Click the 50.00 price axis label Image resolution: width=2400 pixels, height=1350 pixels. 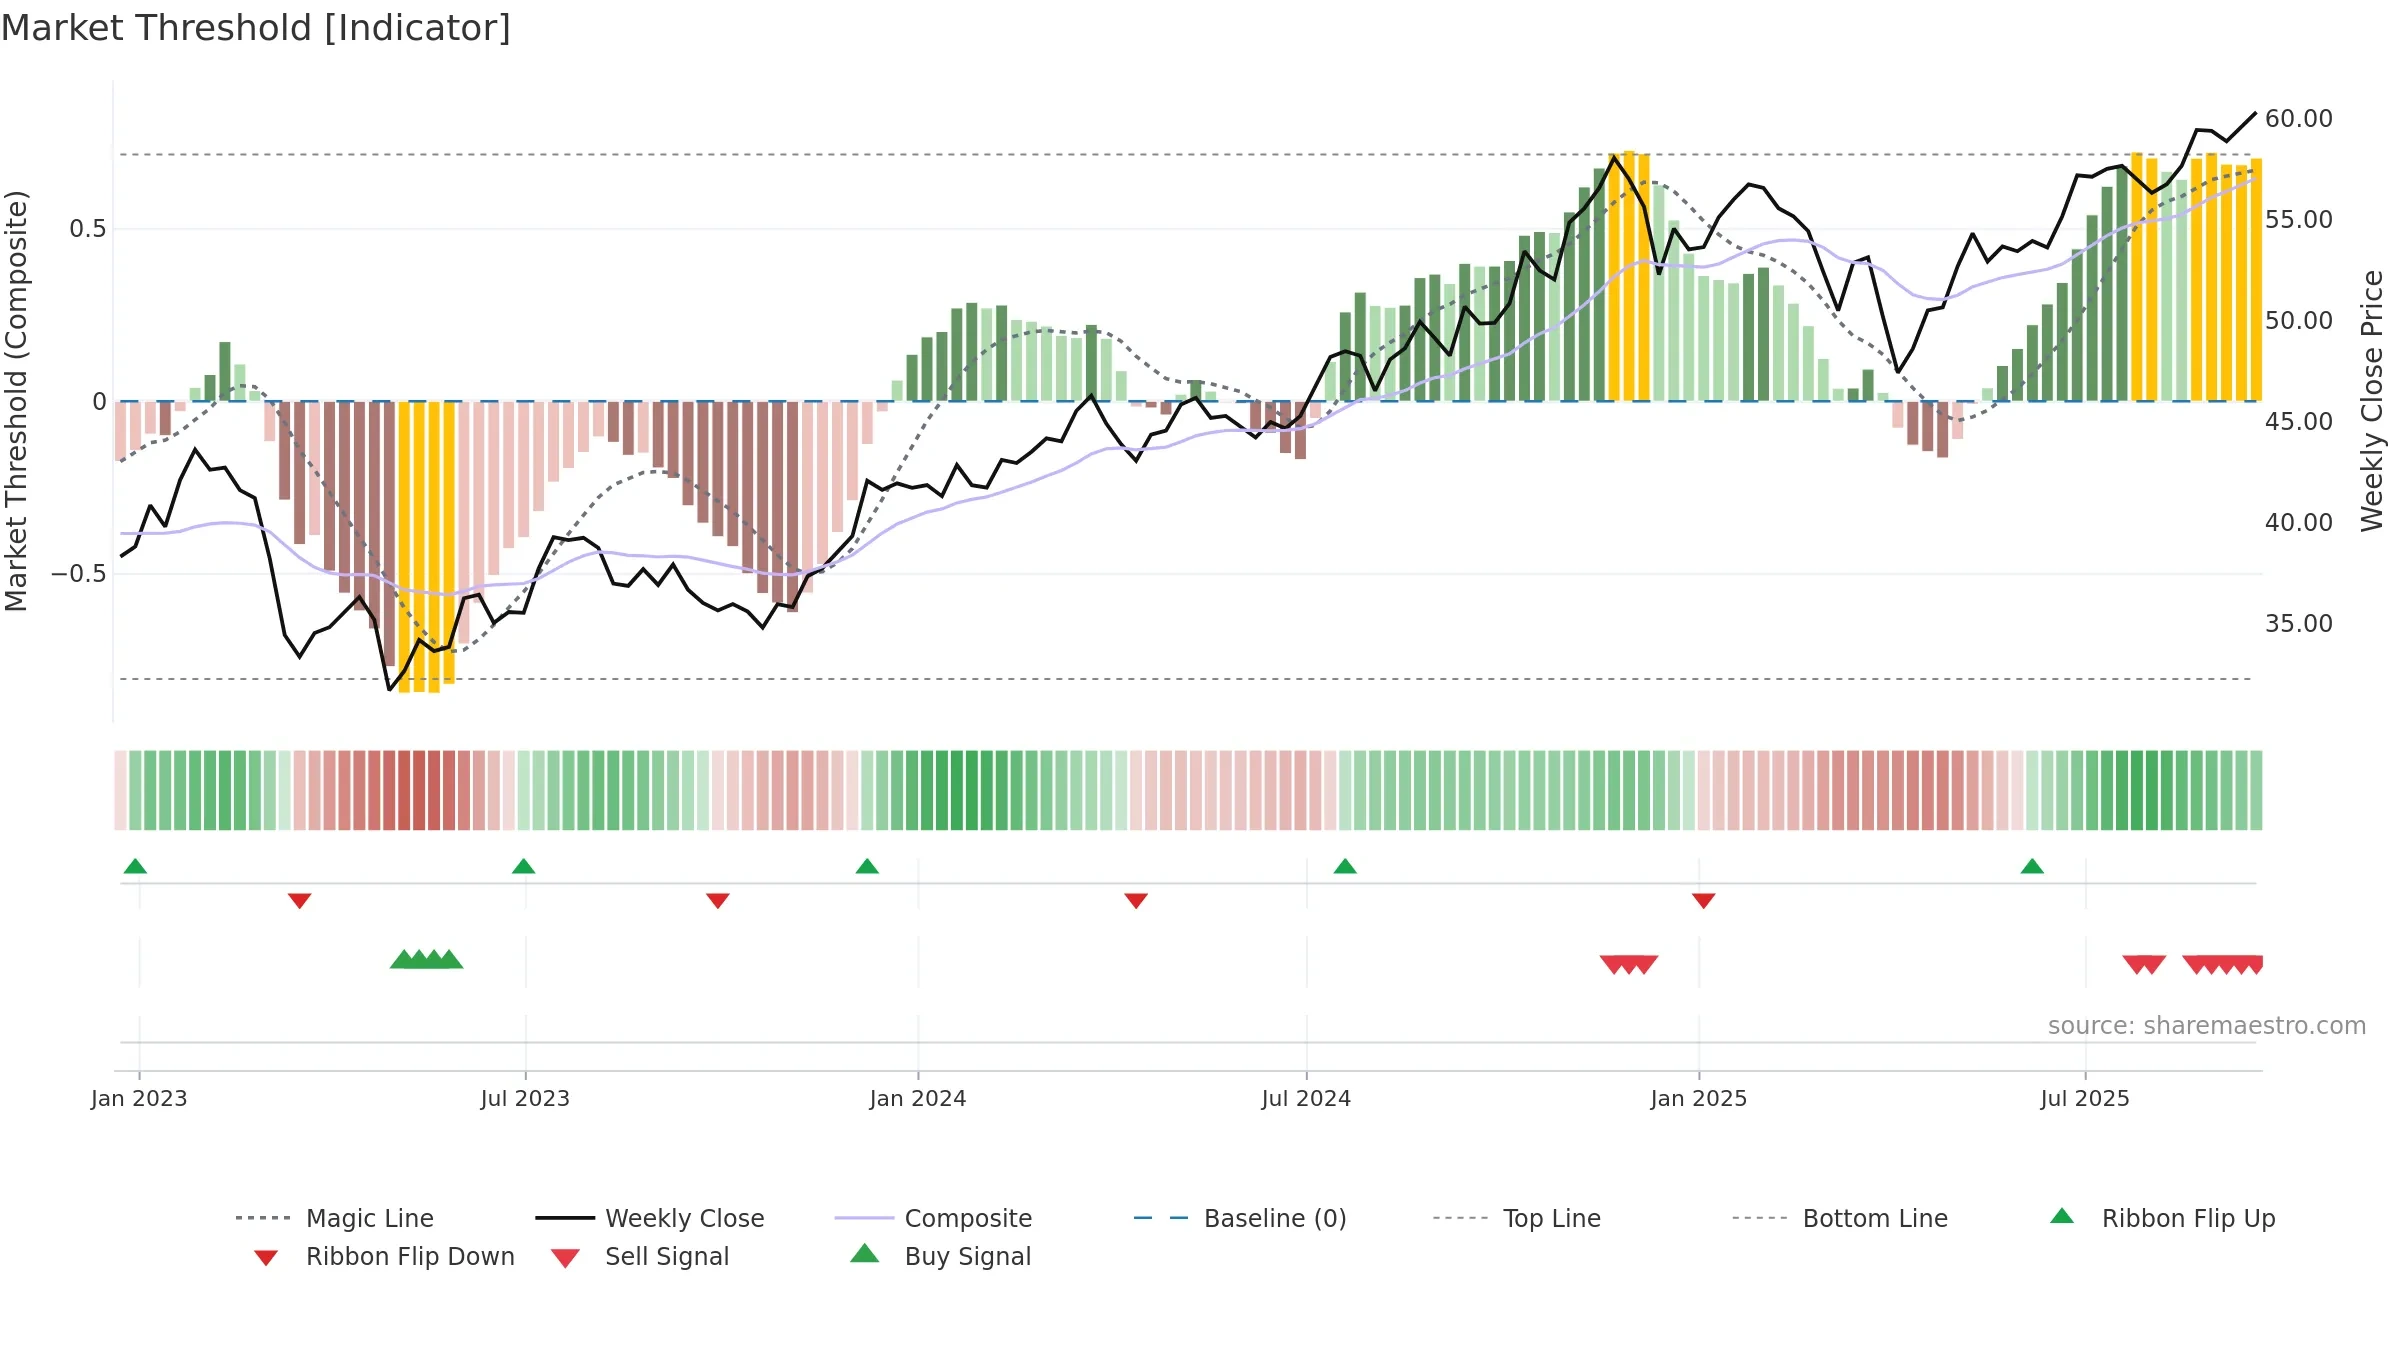pyautogui.click(x=2299, y=321)
